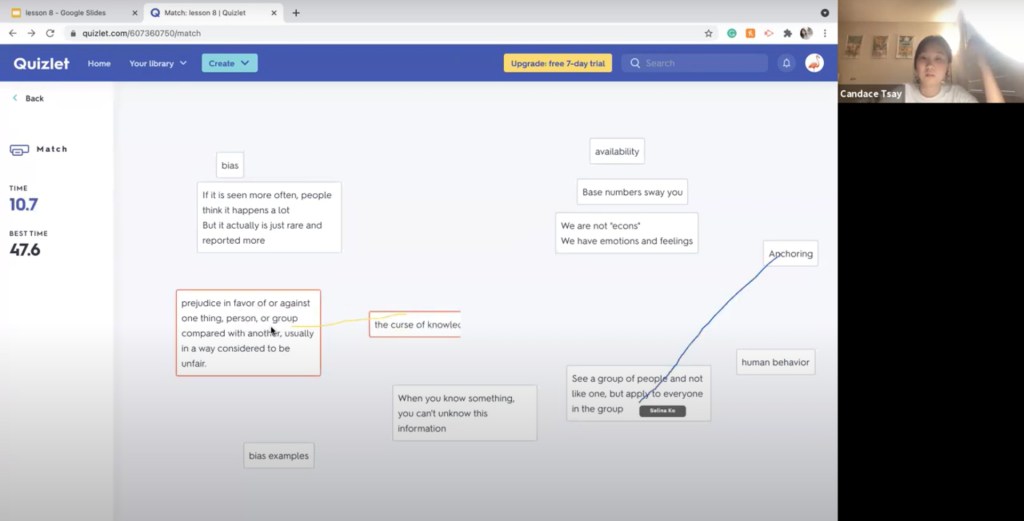Switch to the lesson 8 Google Slides tab

(72, 13)
